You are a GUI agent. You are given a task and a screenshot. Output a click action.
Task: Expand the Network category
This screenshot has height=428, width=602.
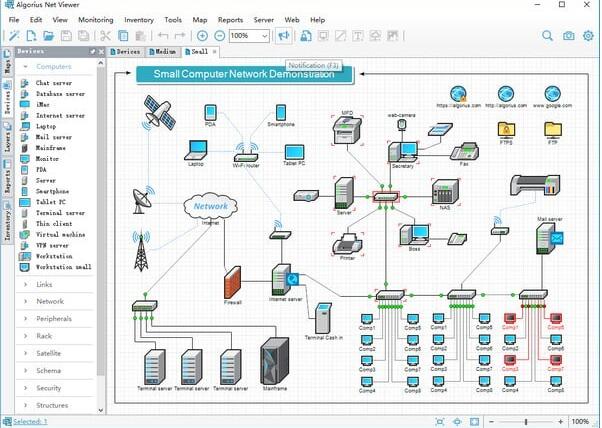[25, 301]
